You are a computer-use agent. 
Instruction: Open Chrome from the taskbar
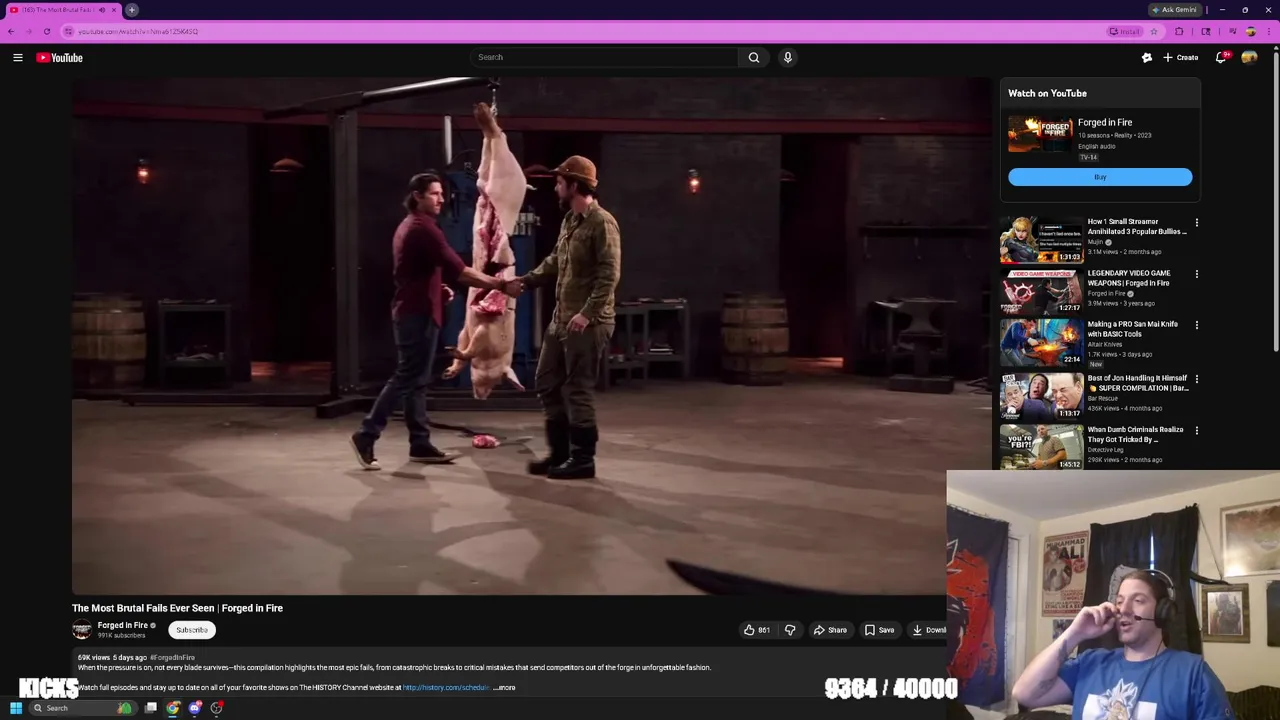tap(173, 708)
